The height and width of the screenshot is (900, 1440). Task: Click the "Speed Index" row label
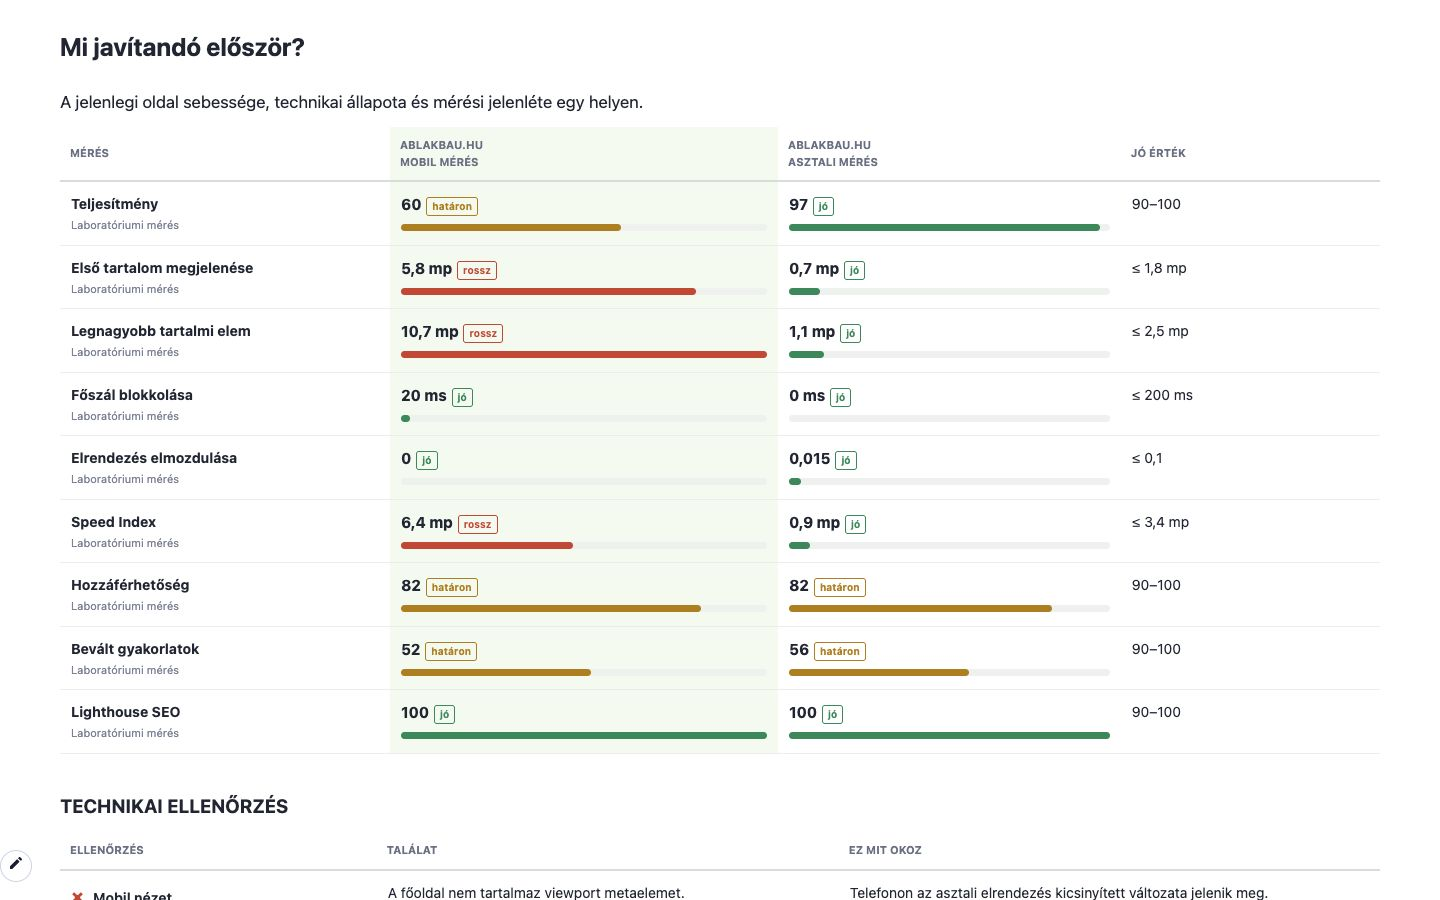(113, 522)
